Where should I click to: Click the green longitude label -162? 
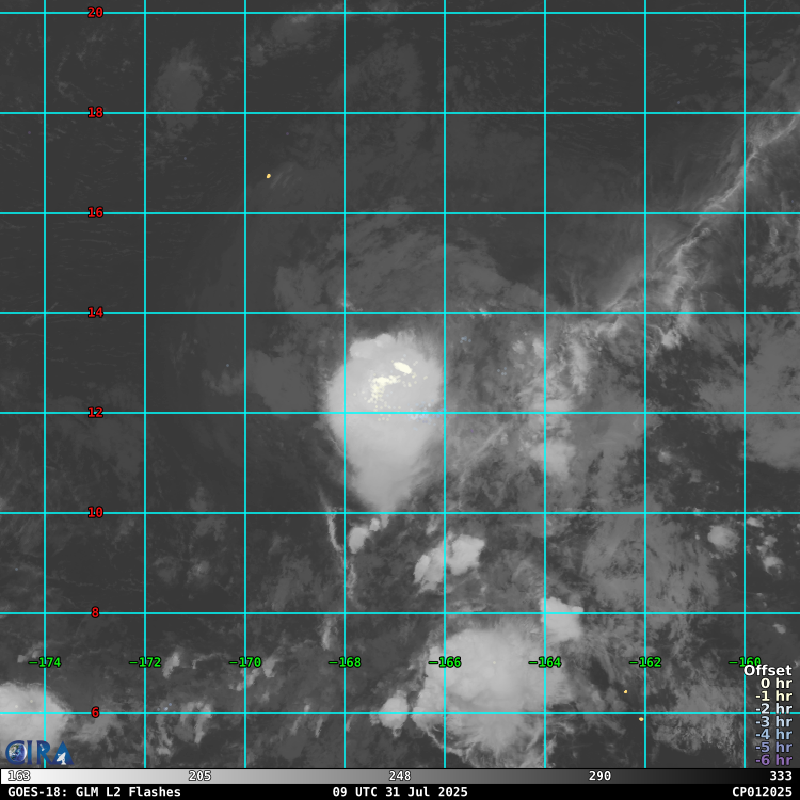pos(645,662)
